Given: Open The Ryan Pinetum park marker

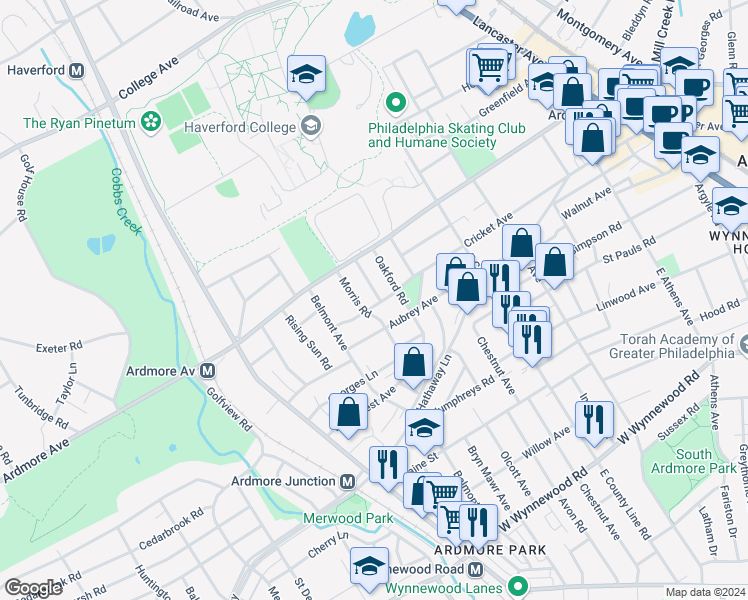Looking at the screenshot, I should [151, 123].
